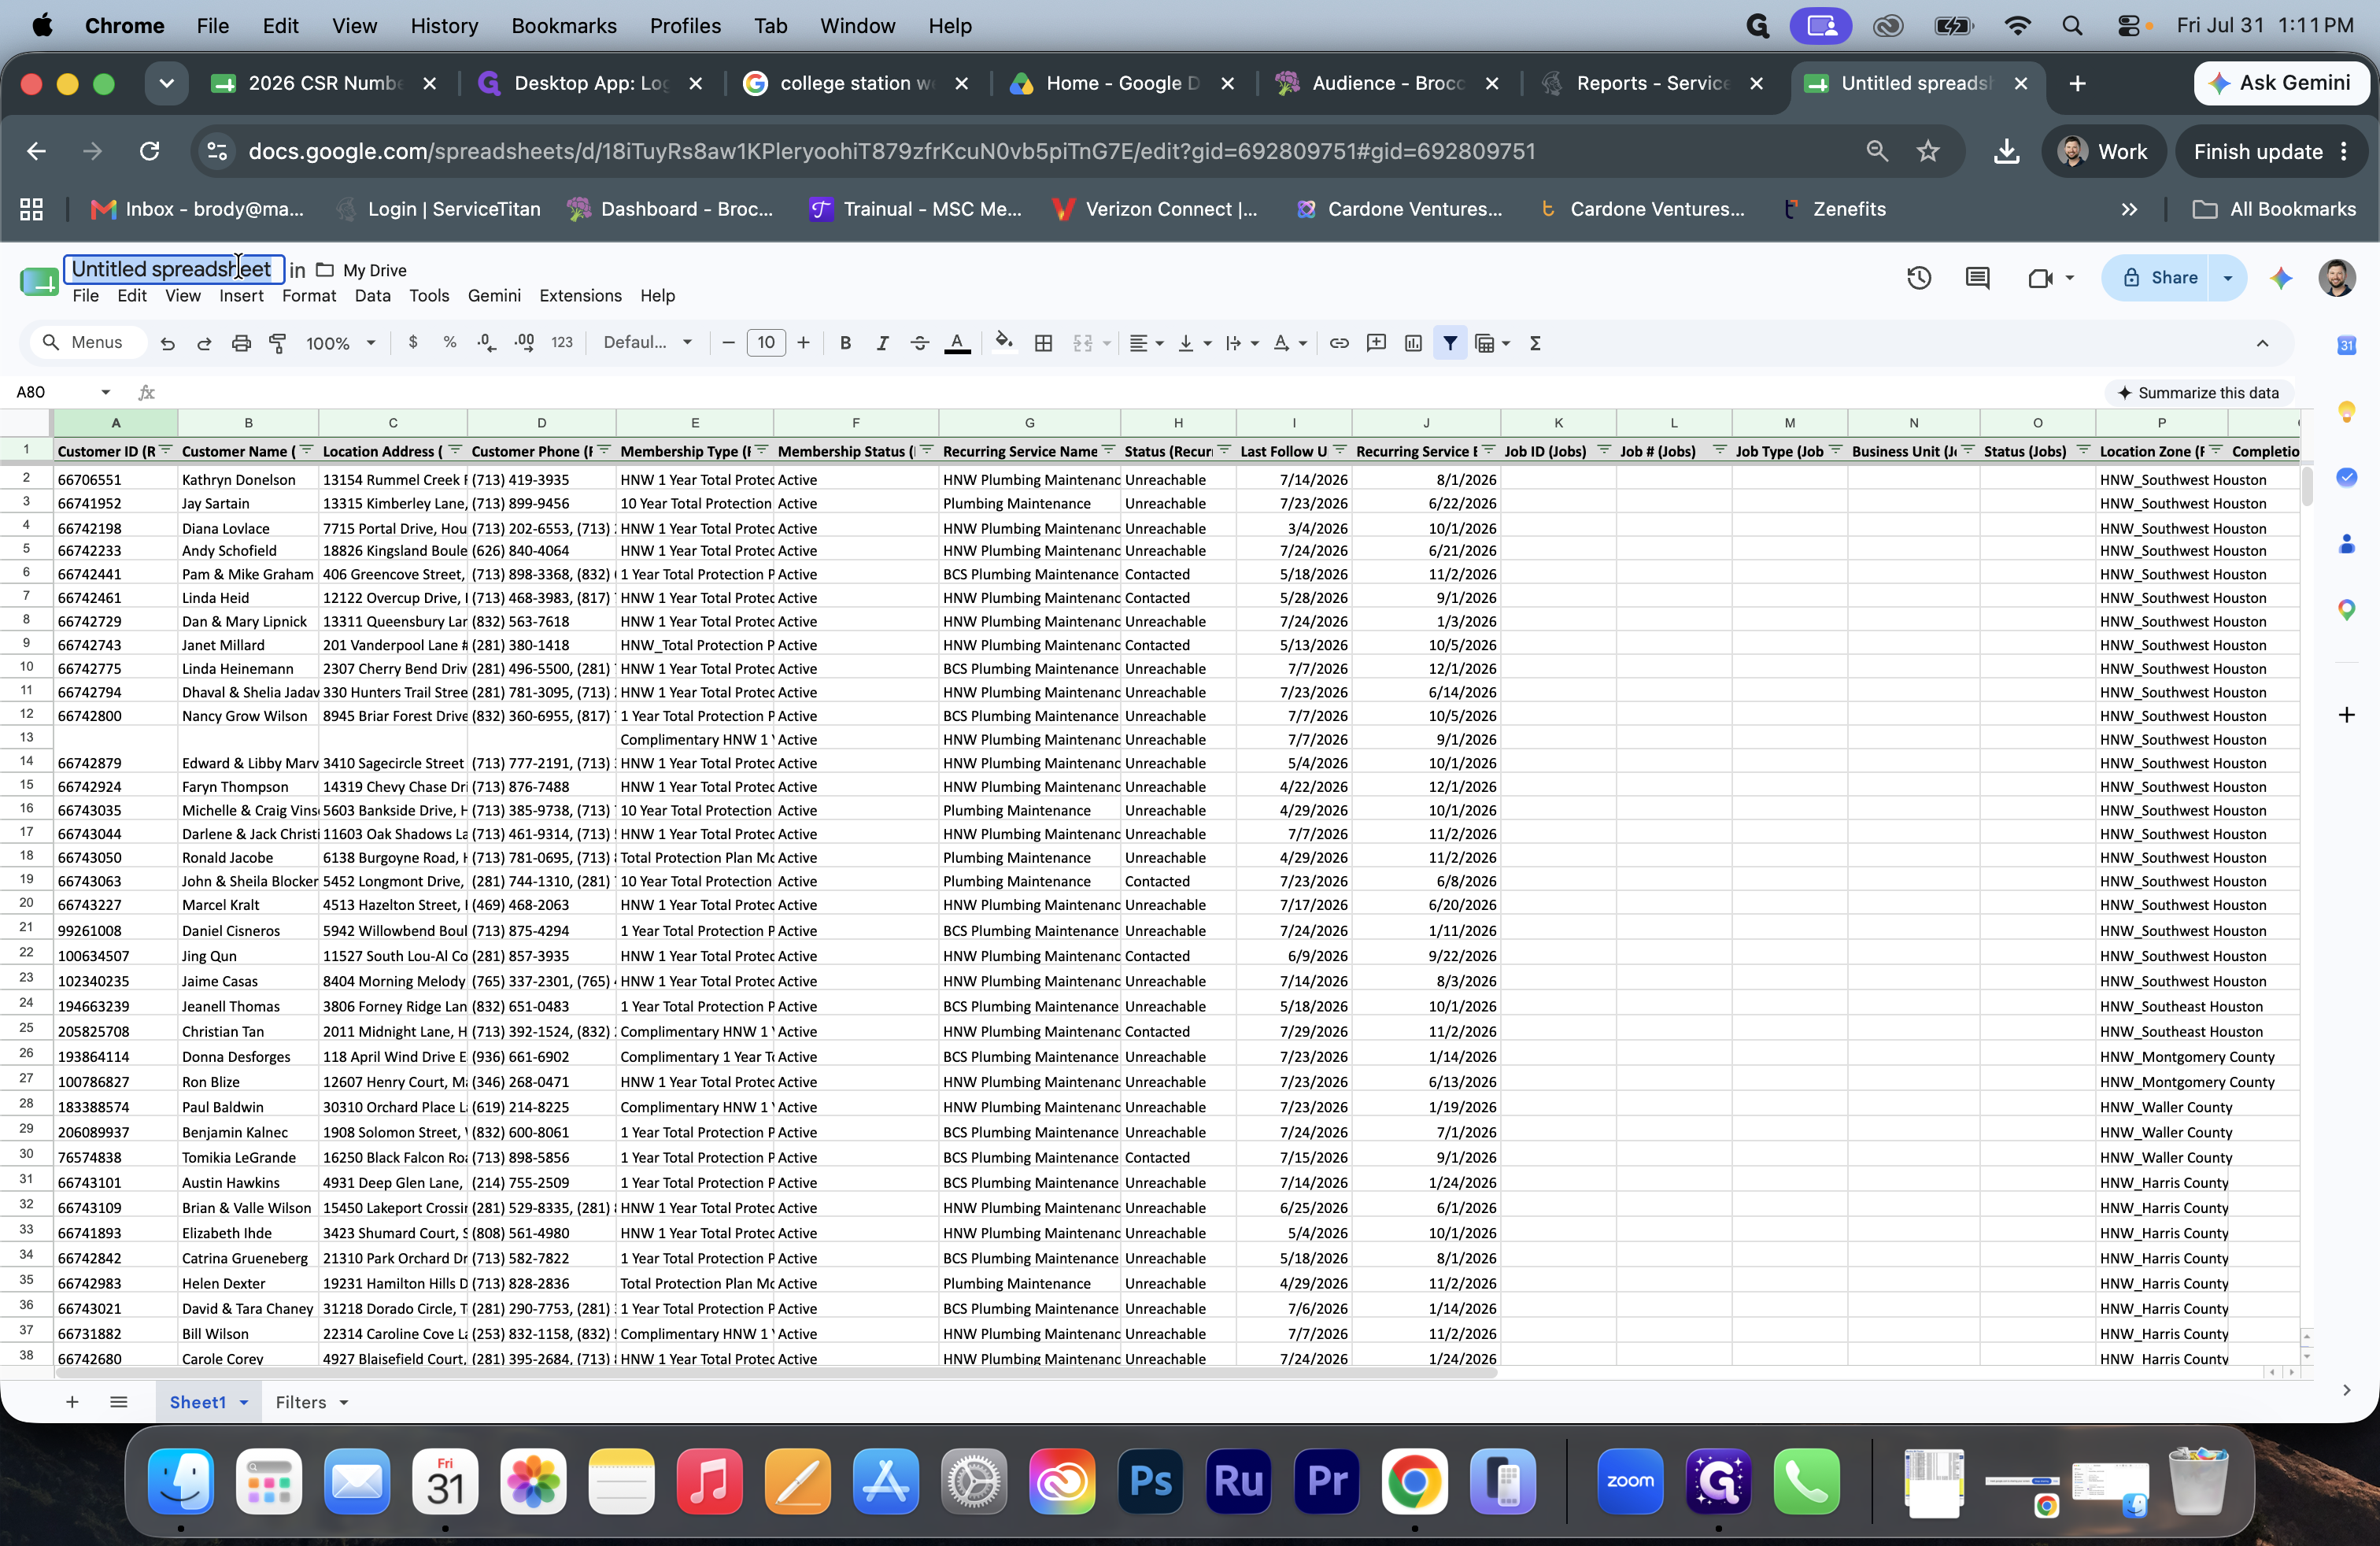This screenshot has width=2380, height=1546.
Task: Open the zoom 100% dropdown
Action: pos(340,343)
